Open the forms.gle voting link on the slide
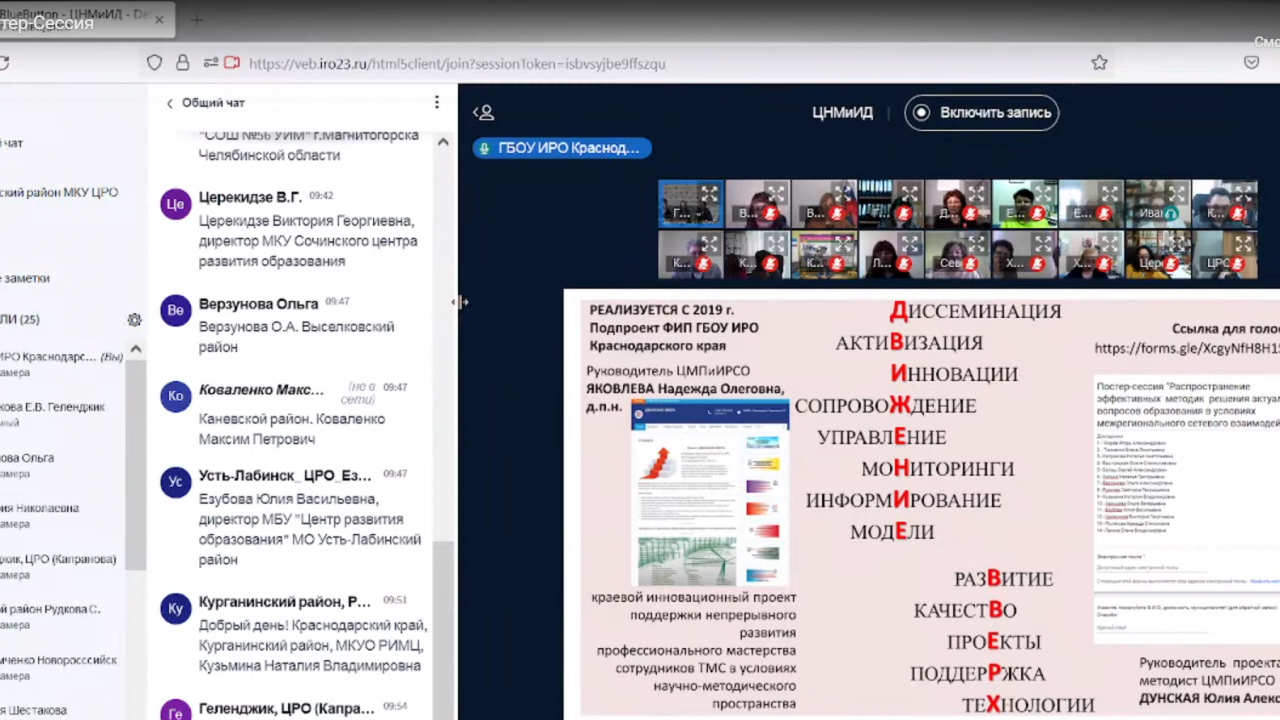This screenshot has height=720, width=1280. pyautogui.click(x=1186, y=348)
